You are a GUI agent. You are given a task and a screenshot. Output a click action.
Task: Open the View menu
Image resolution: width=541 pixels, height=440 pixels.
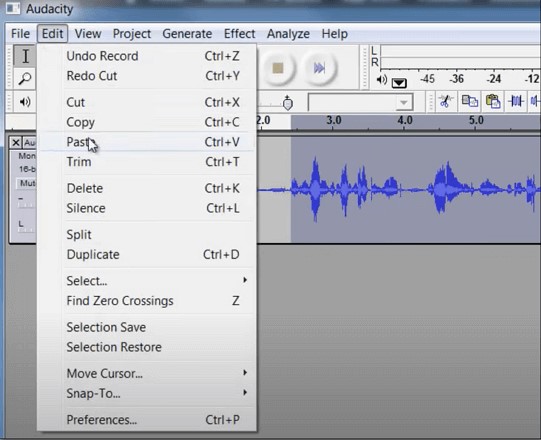[88, 34]
